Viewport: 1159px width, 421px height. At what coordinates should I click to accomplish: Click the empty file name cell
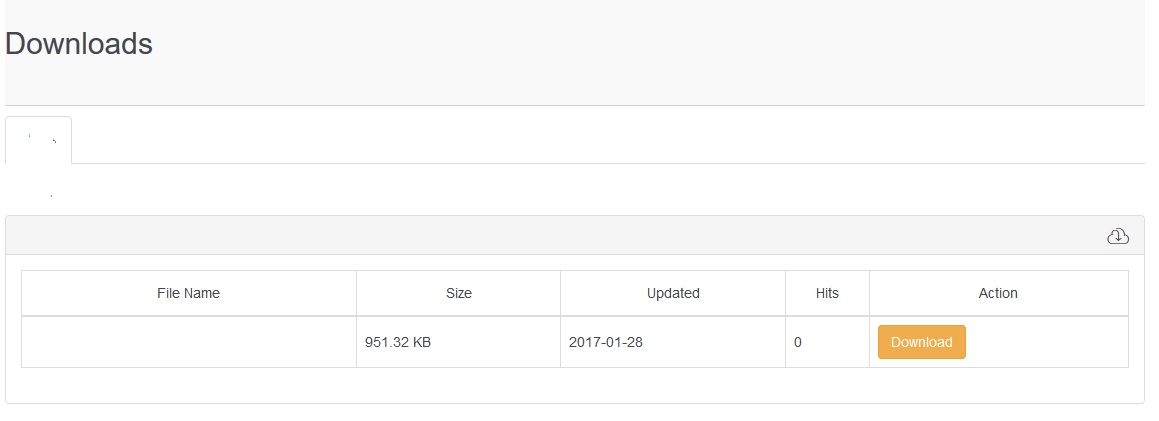(x=188, y=342)
